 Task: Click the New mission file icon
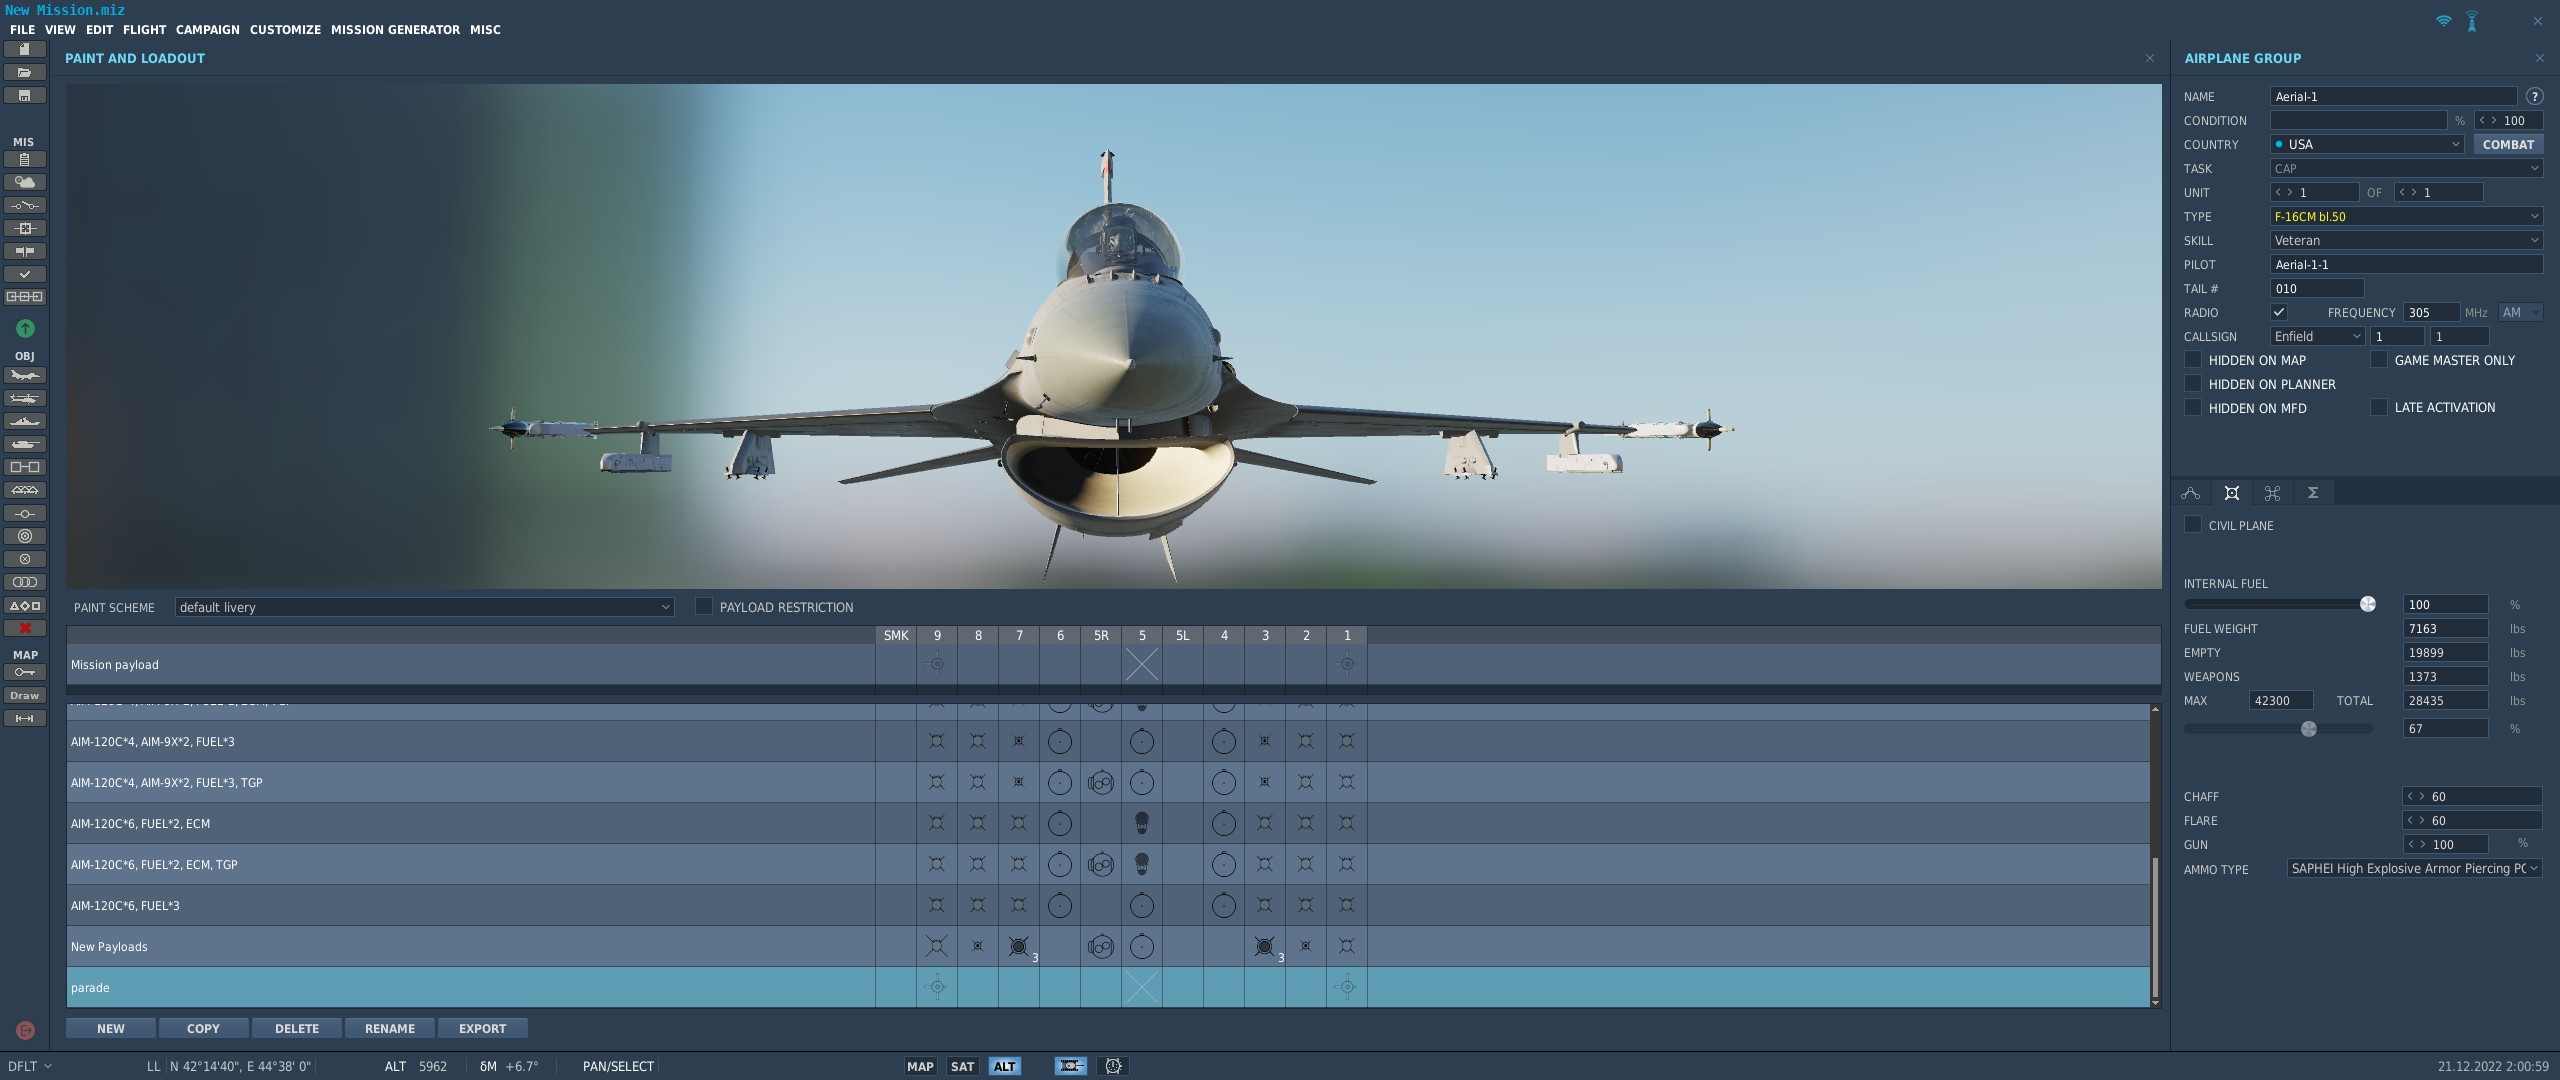[25, 49]
